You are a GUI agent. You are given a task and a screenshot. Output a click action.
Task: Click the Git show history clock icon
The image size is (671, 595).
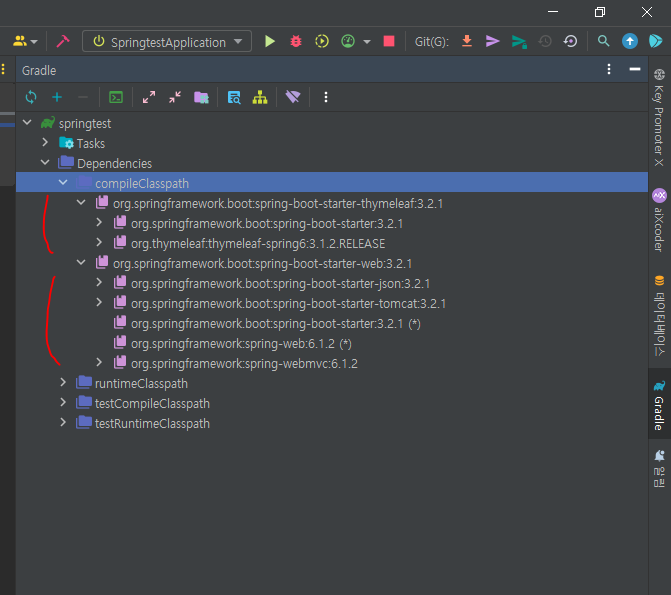point(545,42)
